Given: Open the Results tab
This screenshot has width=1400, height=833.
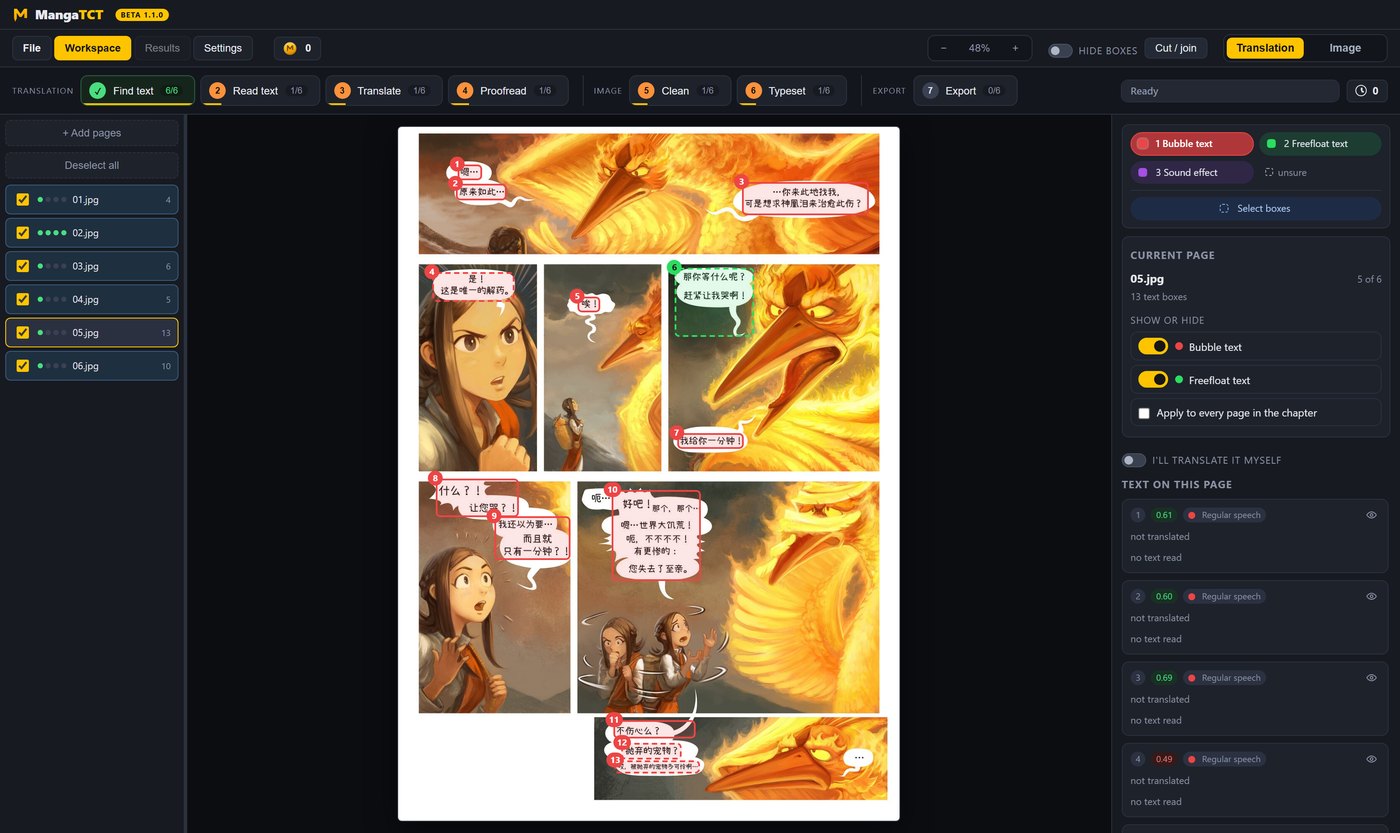Looking at the screenshot, I should pyautogui.click(x=162, y=48).
